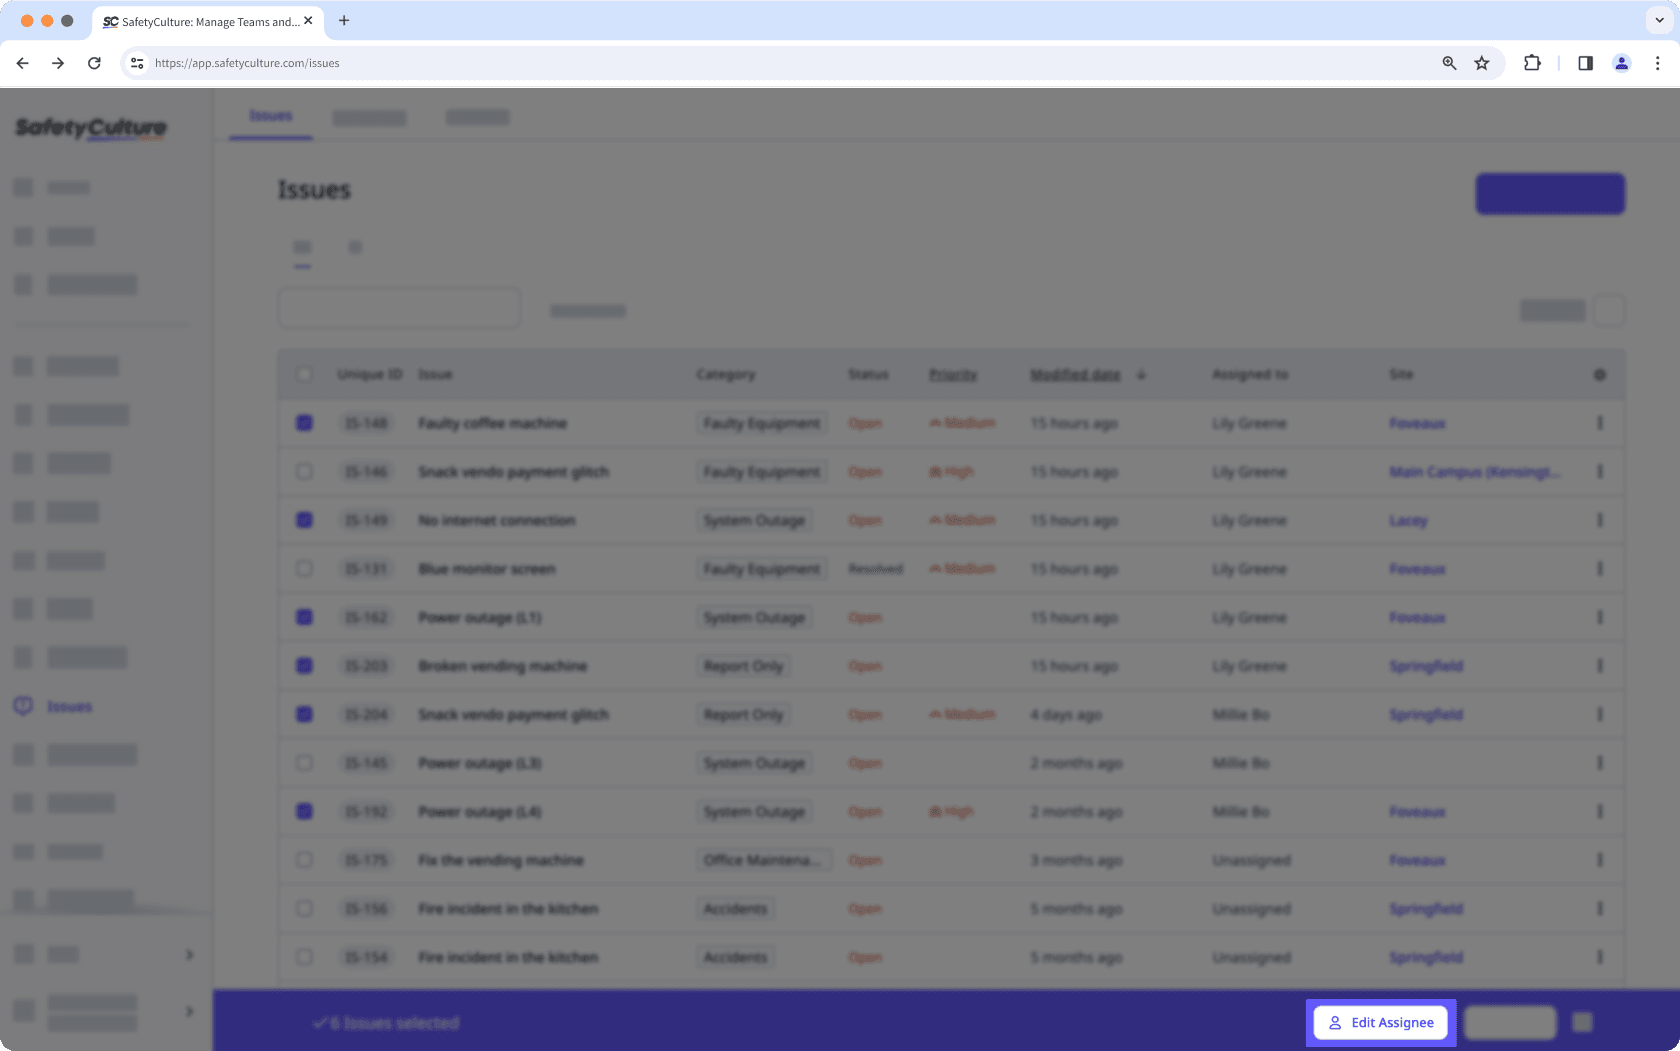The height and width of the screenshot is (1051, 1680).
Task: Select the Snack vendo payment glitch IS-146 checkbox
Action: (x=304, y=471)
